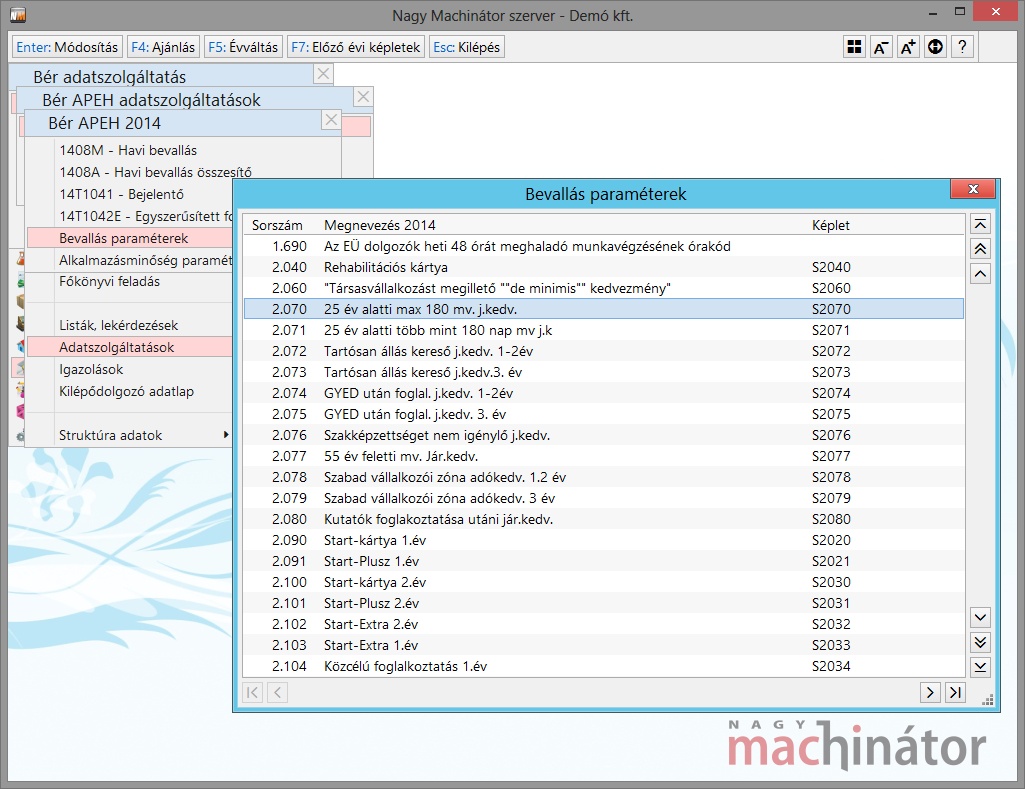The width and height of the screenshot is (1025, 789).
Task: Open 1408M - Havi bevallás menu item
Action: [128, 150]
